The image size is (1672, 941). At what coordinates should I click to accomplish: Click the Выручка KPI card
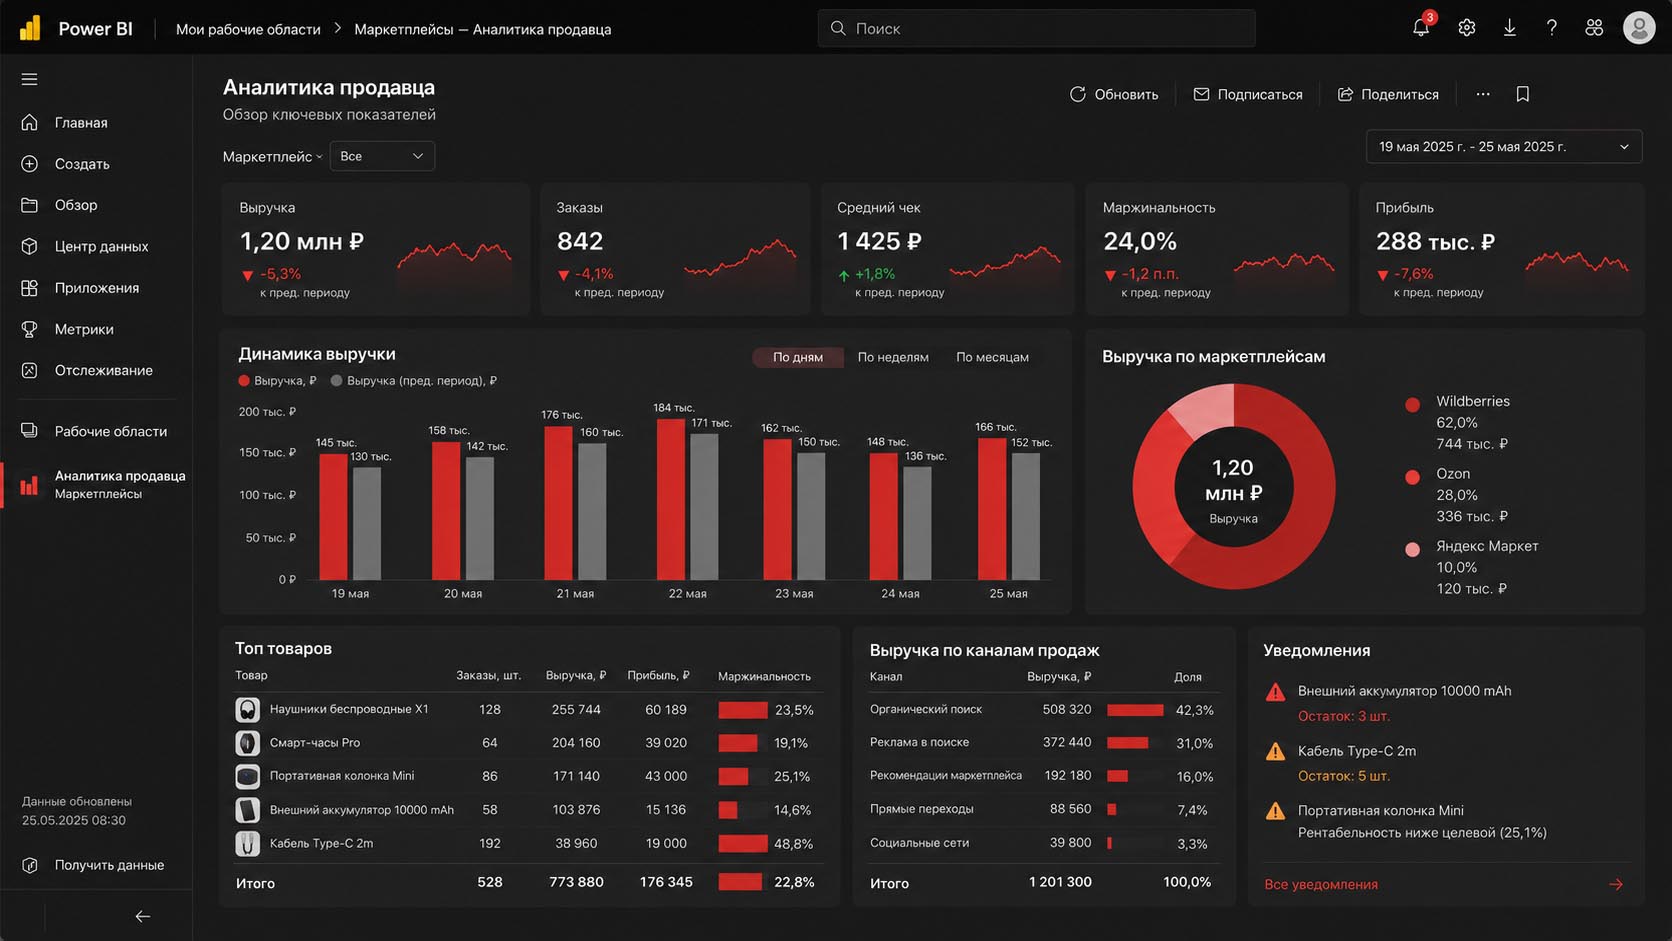pyautogui.click(x=375, y=249)
